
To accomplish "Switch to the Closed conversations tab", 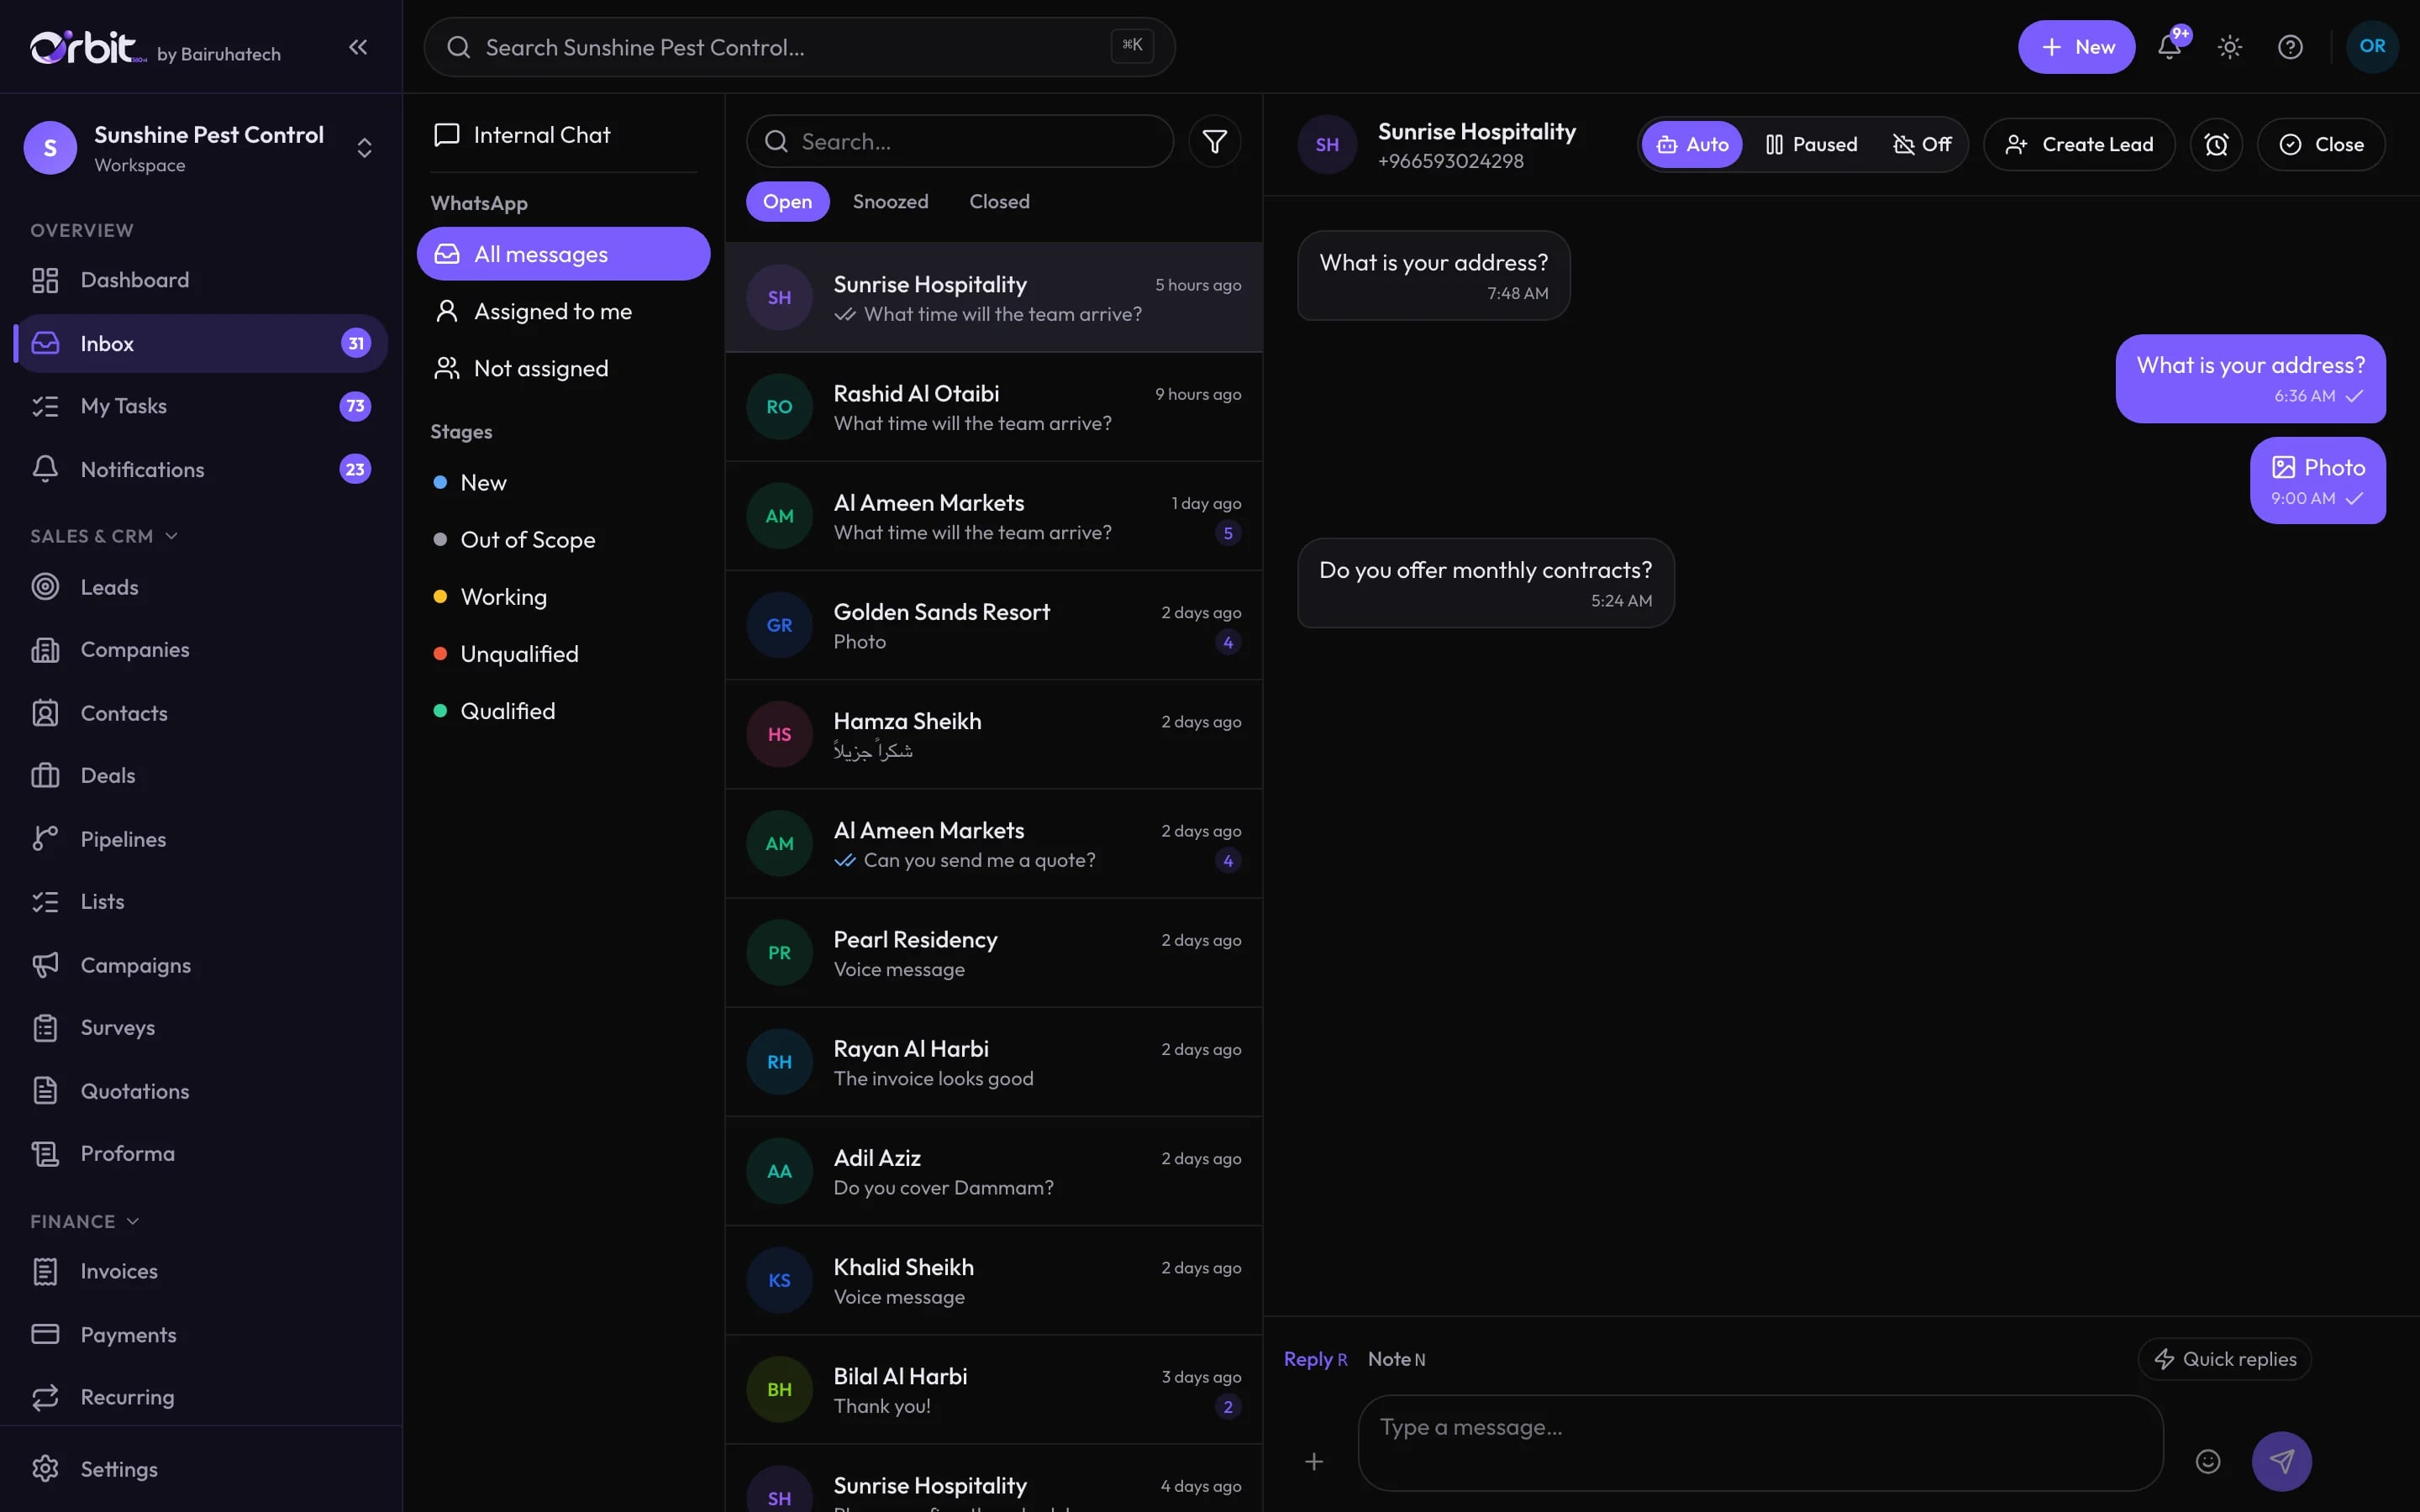I will (999, 202).
